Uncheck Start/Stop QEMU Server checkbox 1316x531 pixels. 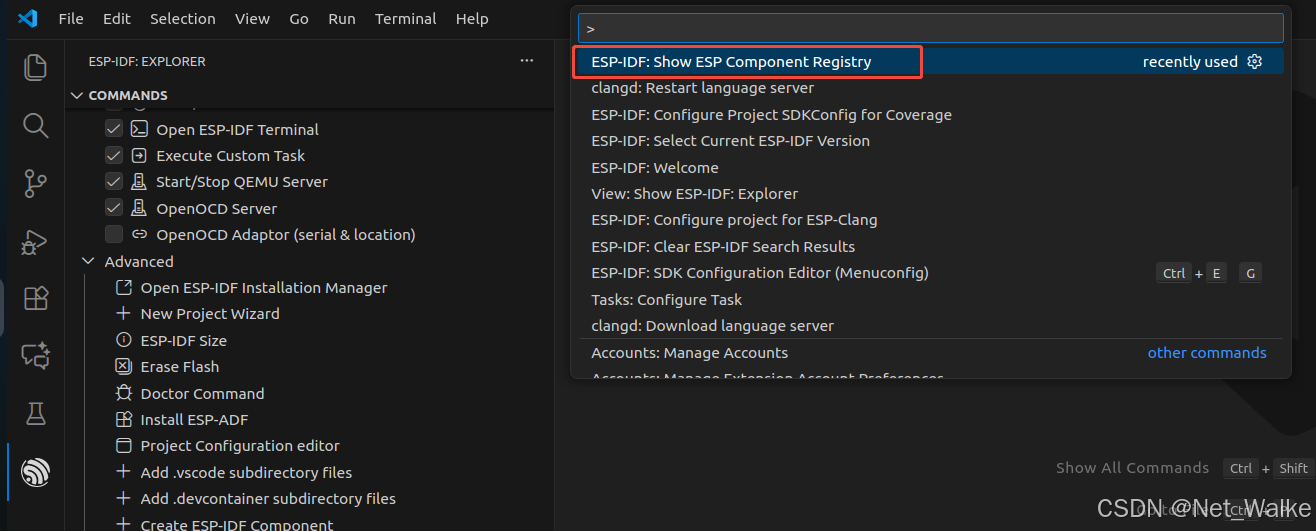tap(114, 182)
